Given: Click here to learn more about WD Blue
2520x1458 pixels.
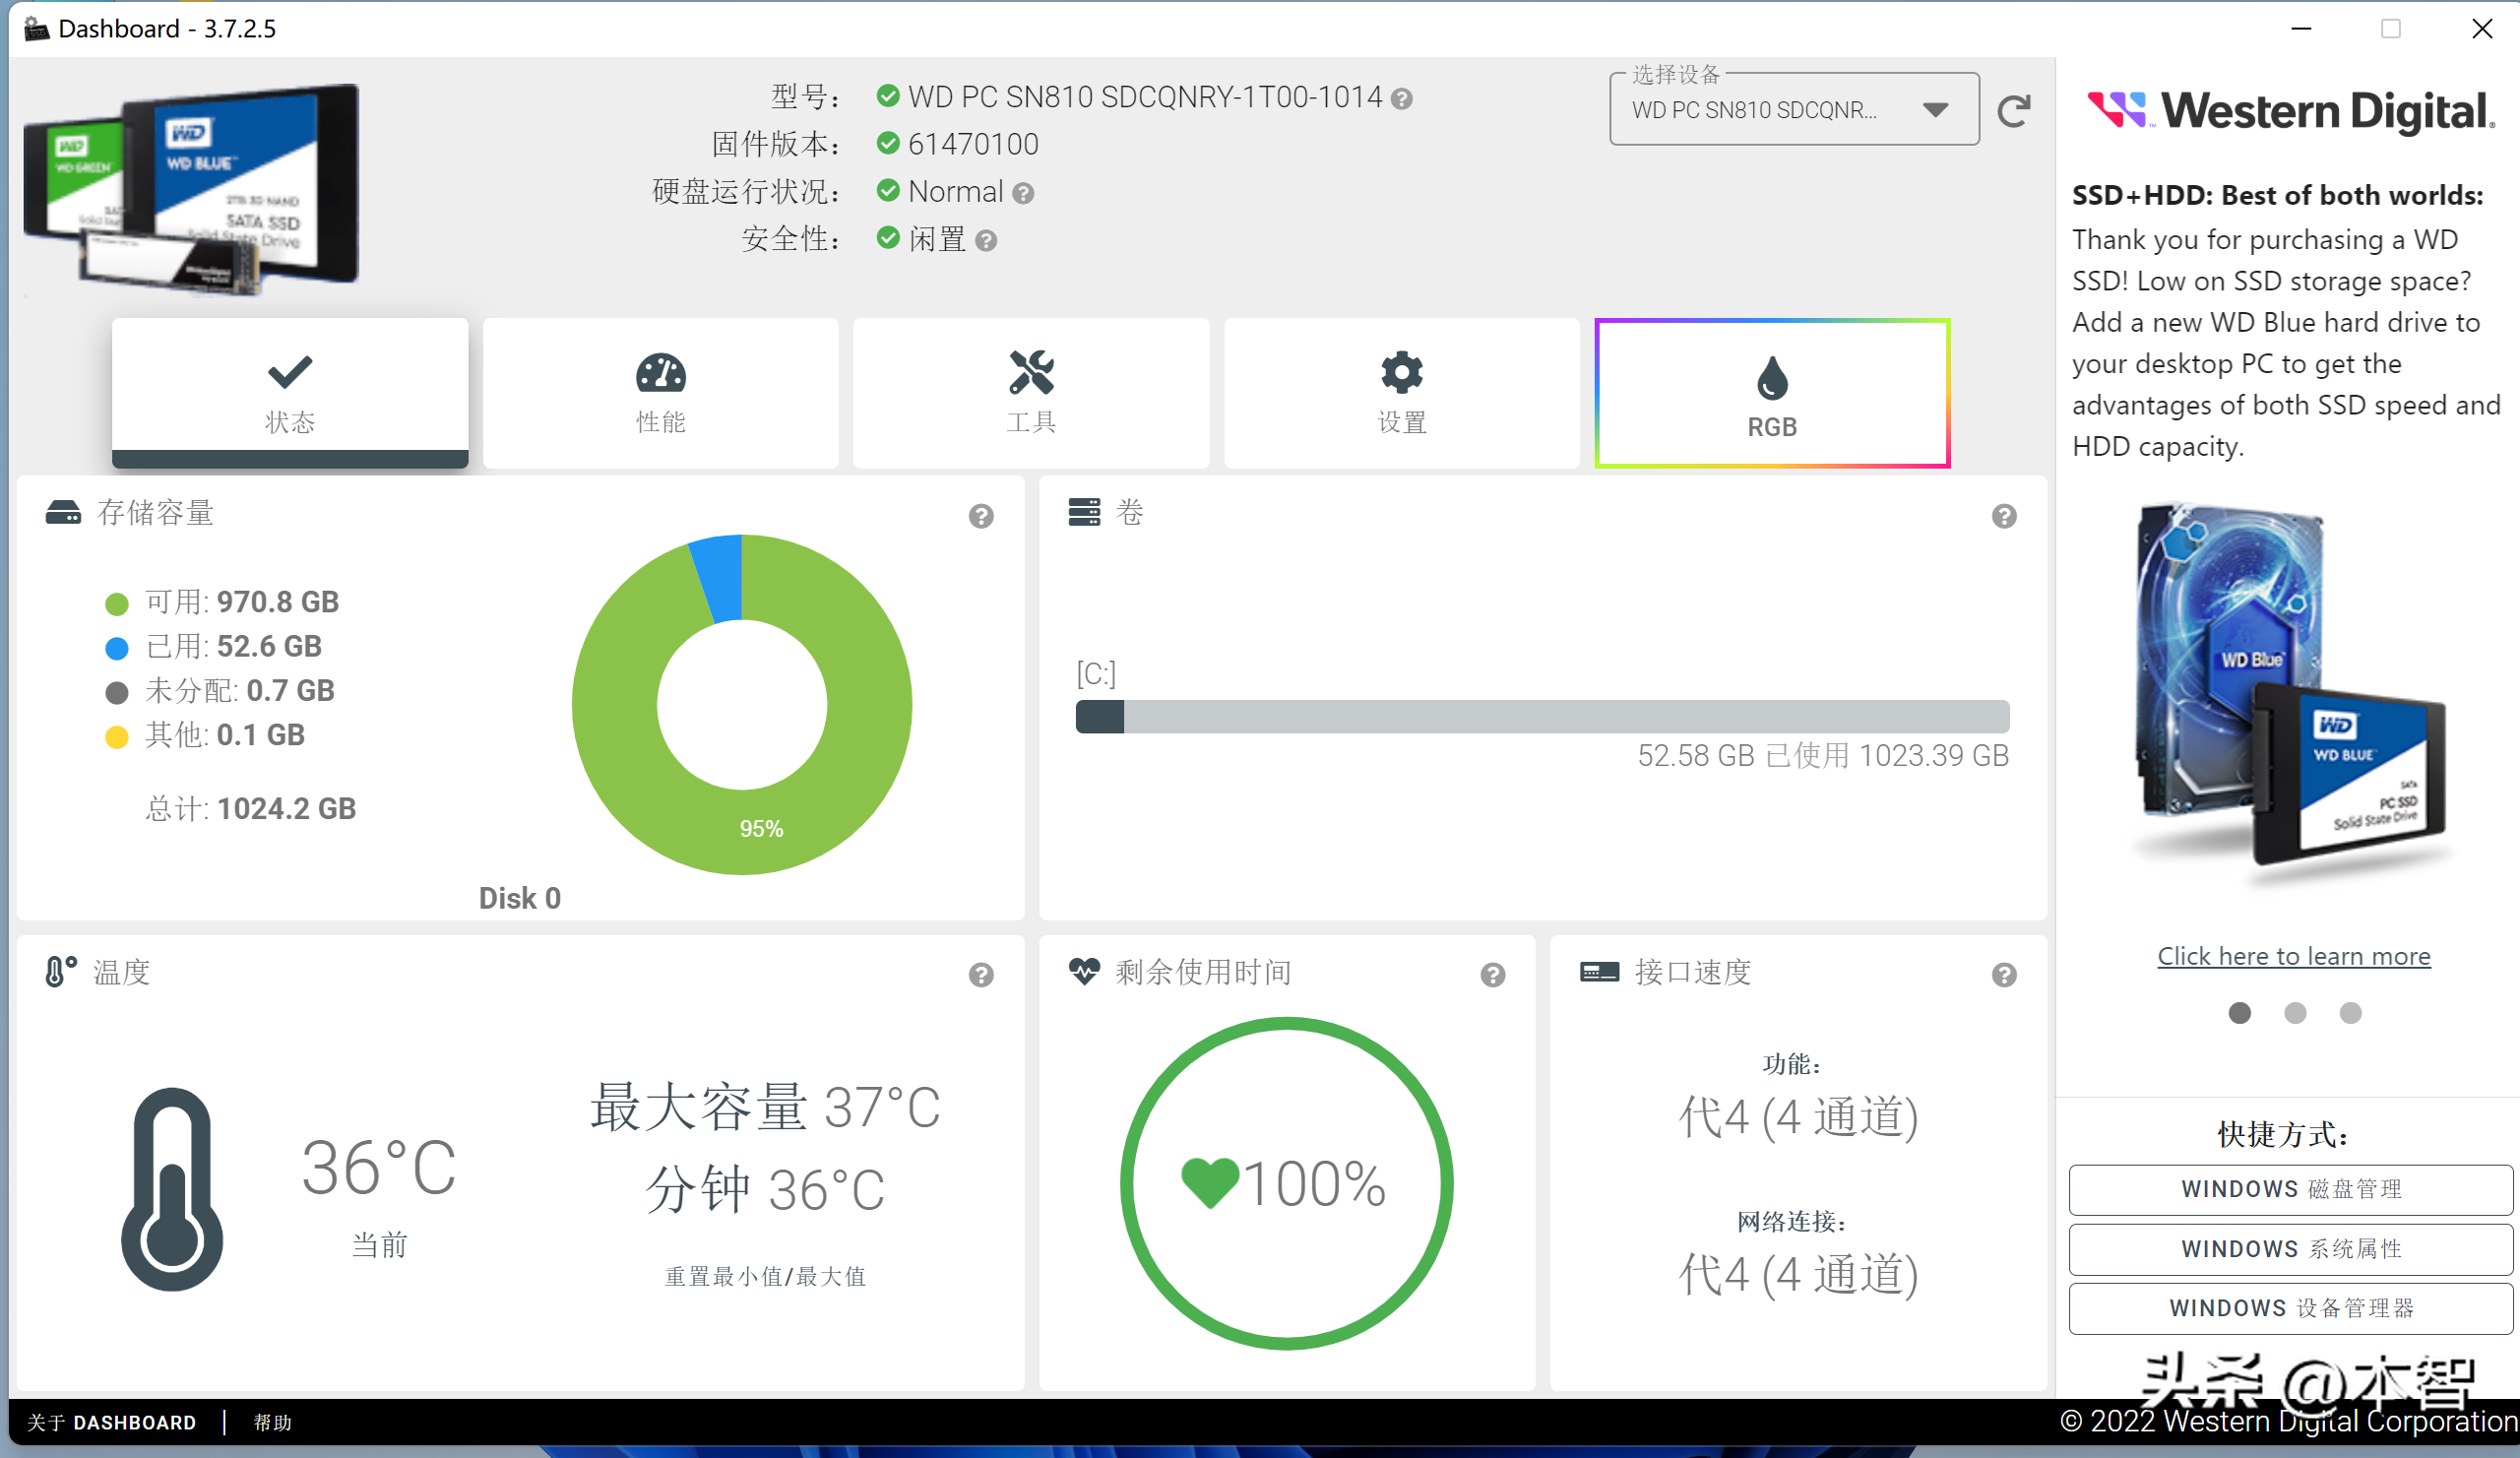Looking at the screenshot, I should pyautogui.click(x=2291, y=955).
